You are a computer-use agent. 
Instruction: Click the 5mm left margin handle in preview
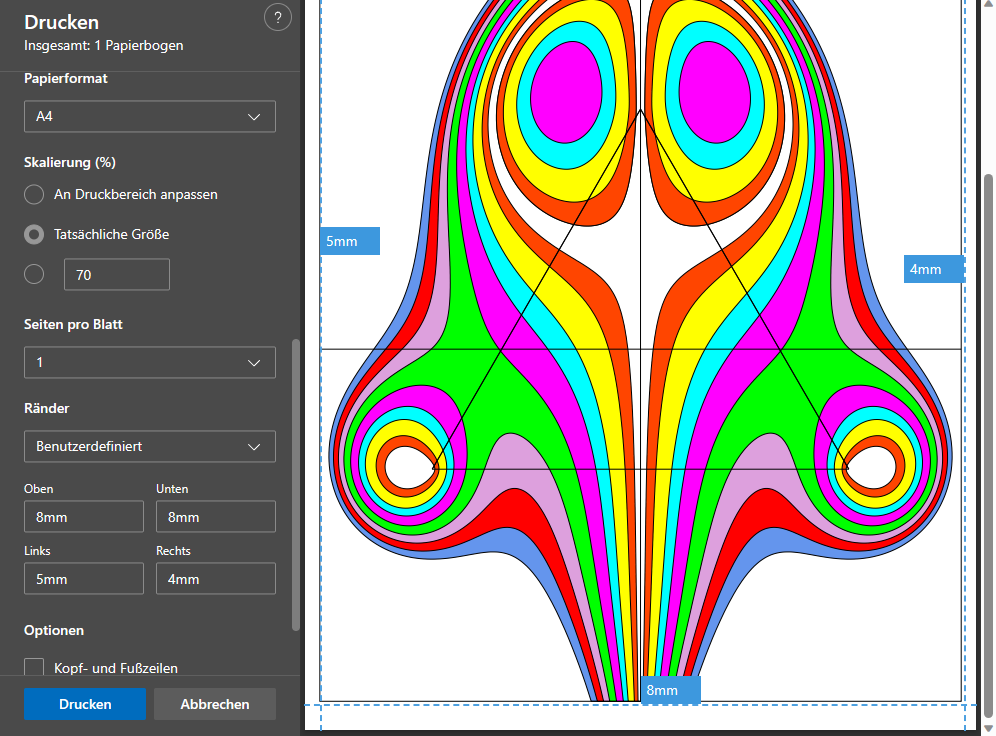point(350,241)
